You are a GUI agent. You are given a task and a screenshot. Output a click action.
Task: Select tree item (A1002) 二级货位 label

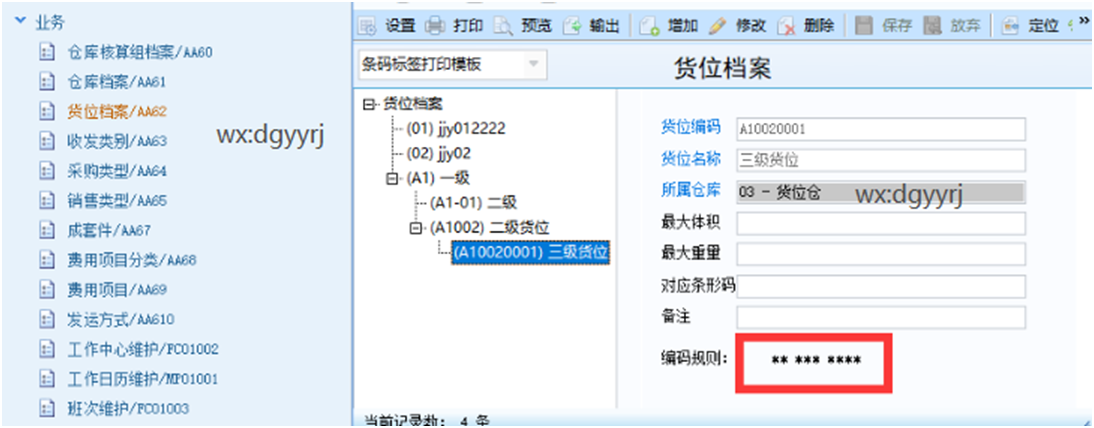(x=490, y=228)
